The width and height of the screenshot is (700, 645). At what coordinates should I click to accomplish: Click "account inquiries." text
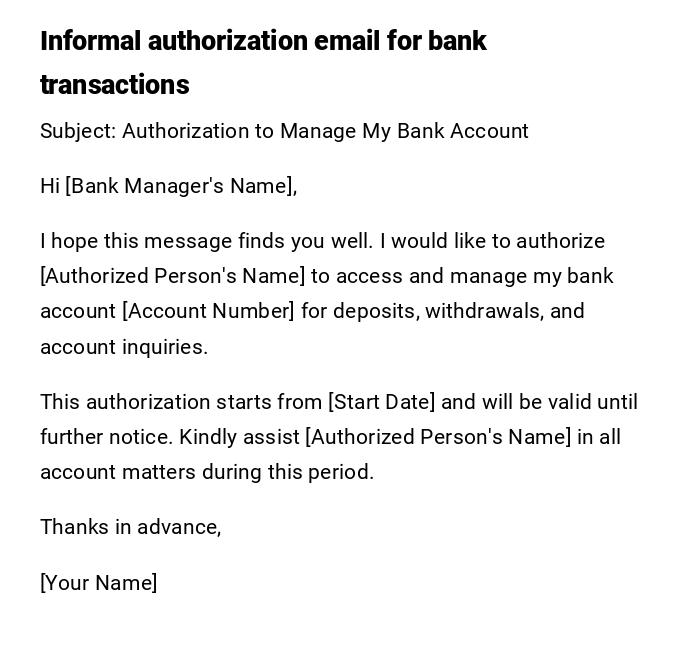tap(124, 347)
